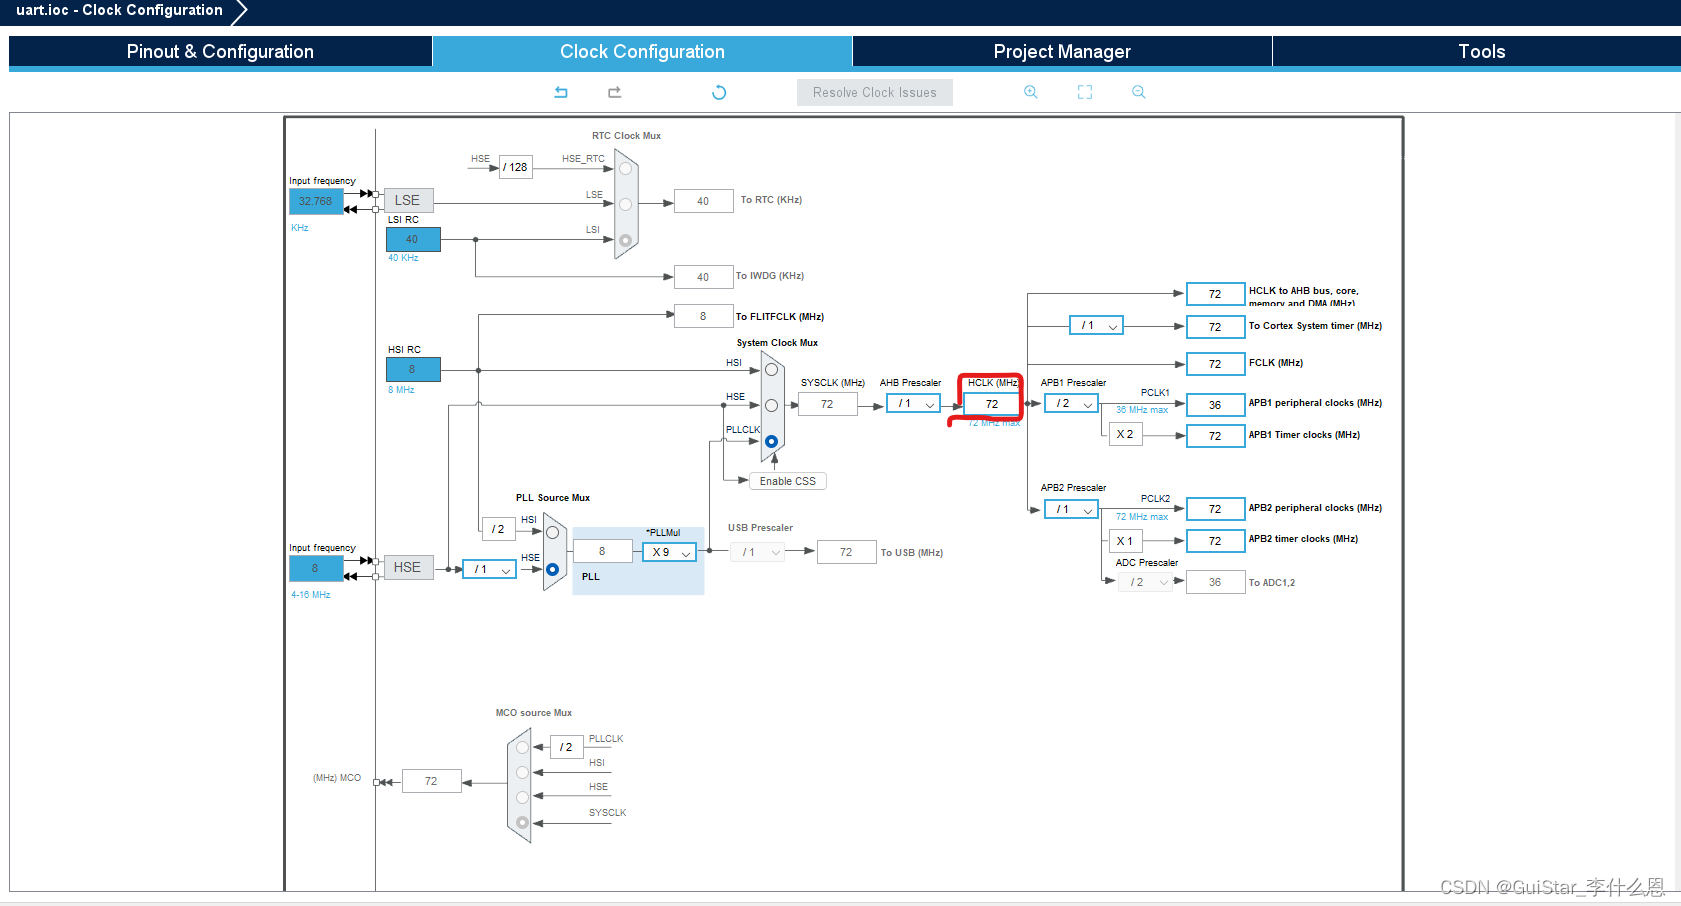The image size is (1681, 906).
Task: Open the HSE /1 prescaler dropdown
Action: point(489,569)
